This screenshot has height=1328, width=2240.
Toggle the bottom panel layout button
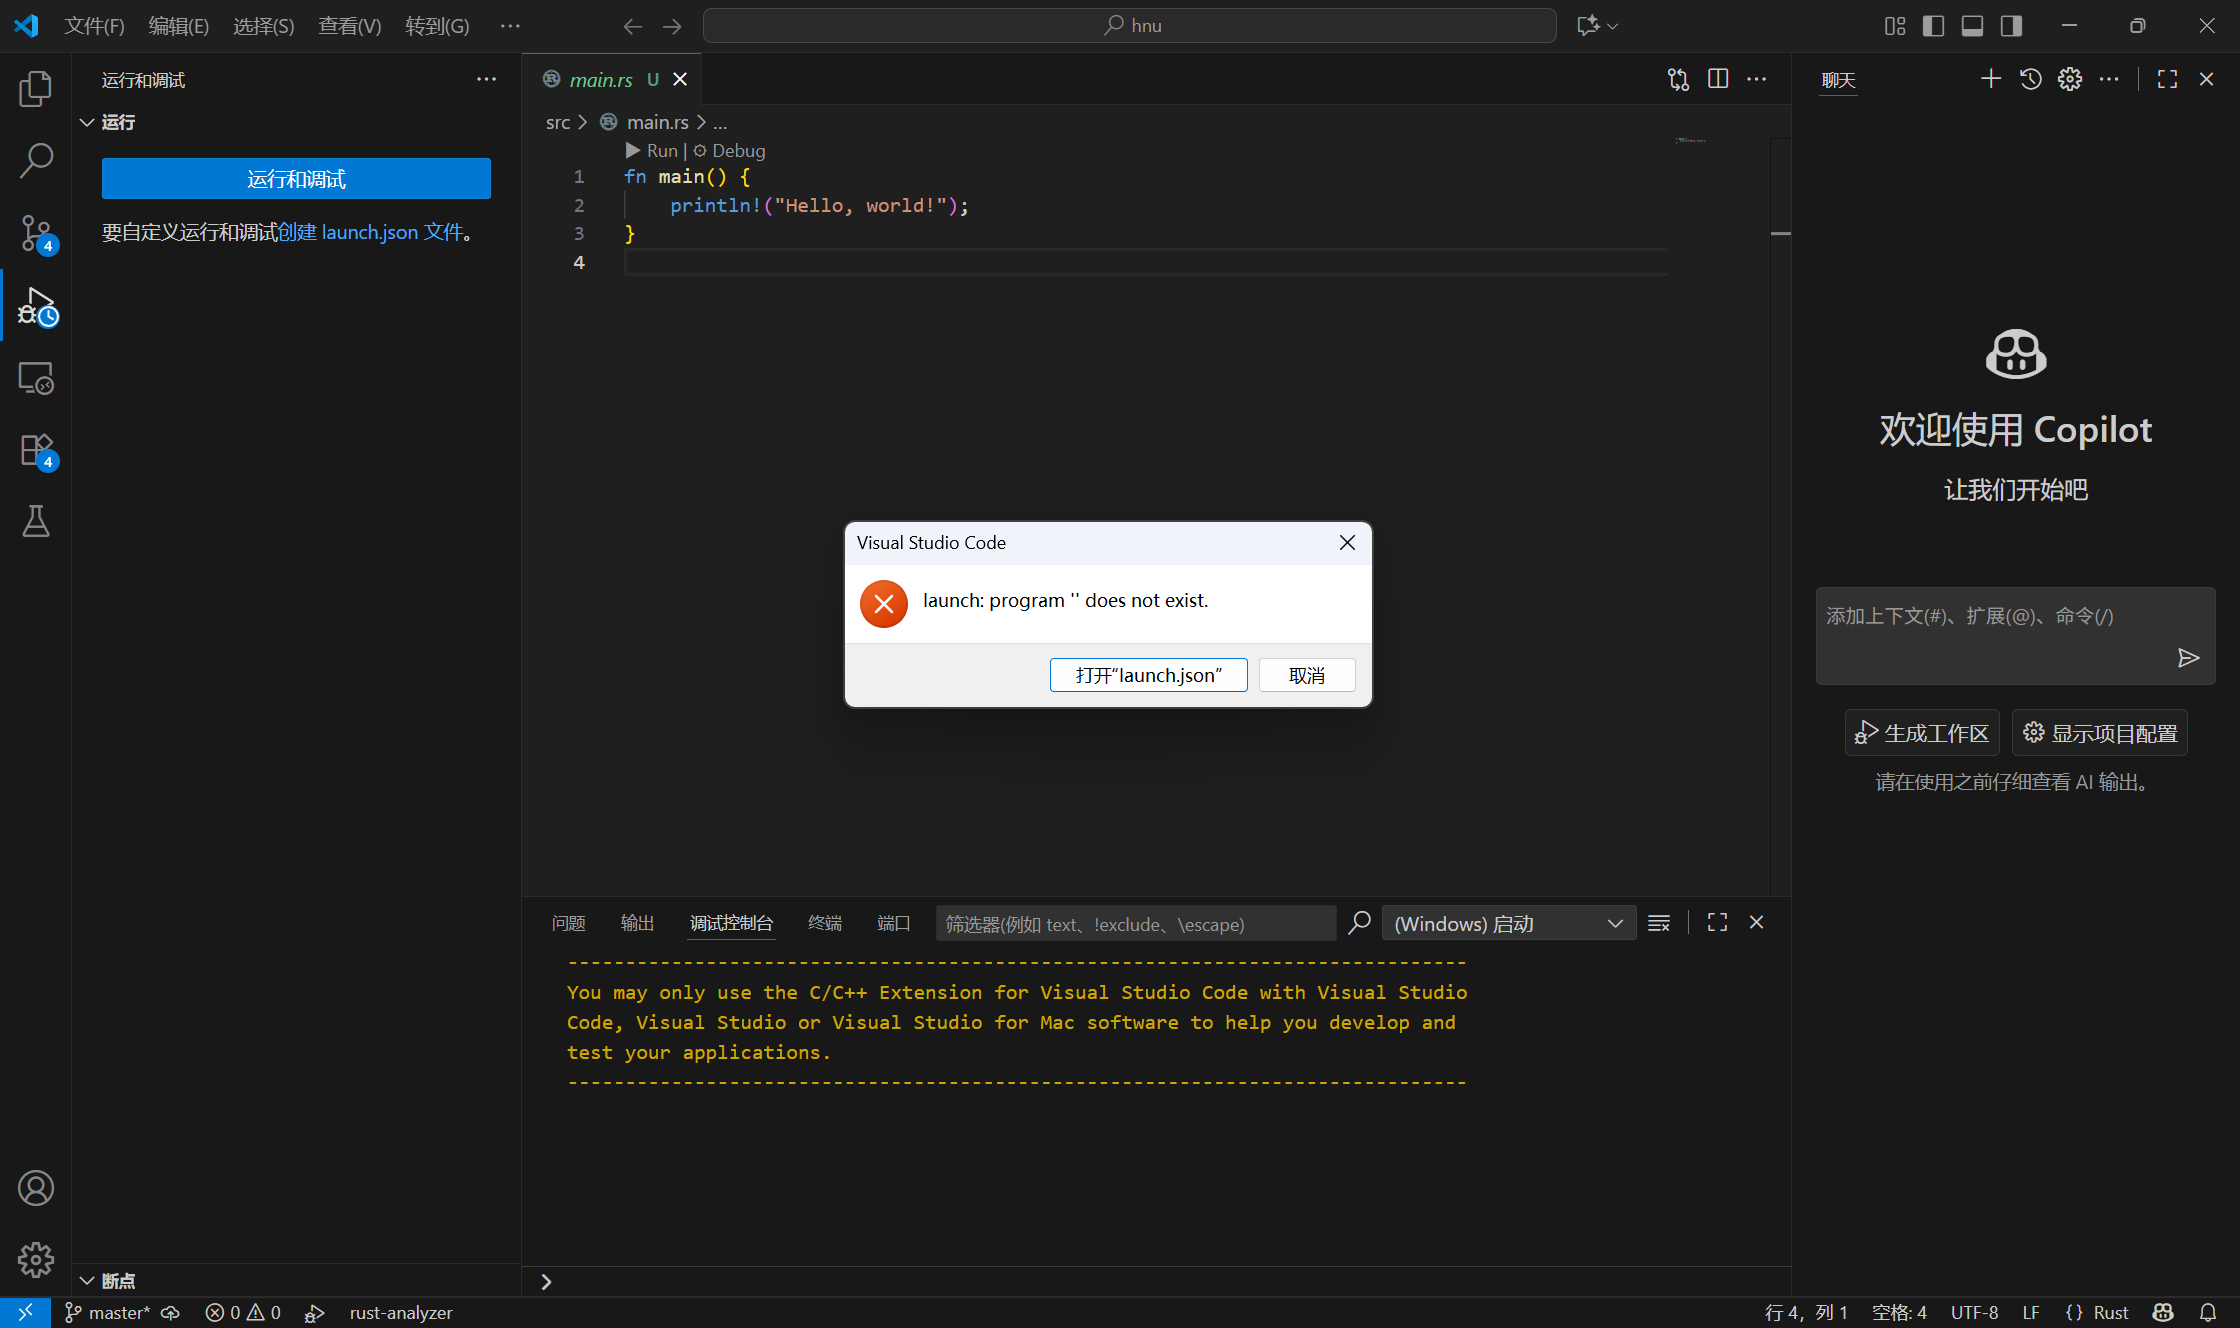(1972, 26)
